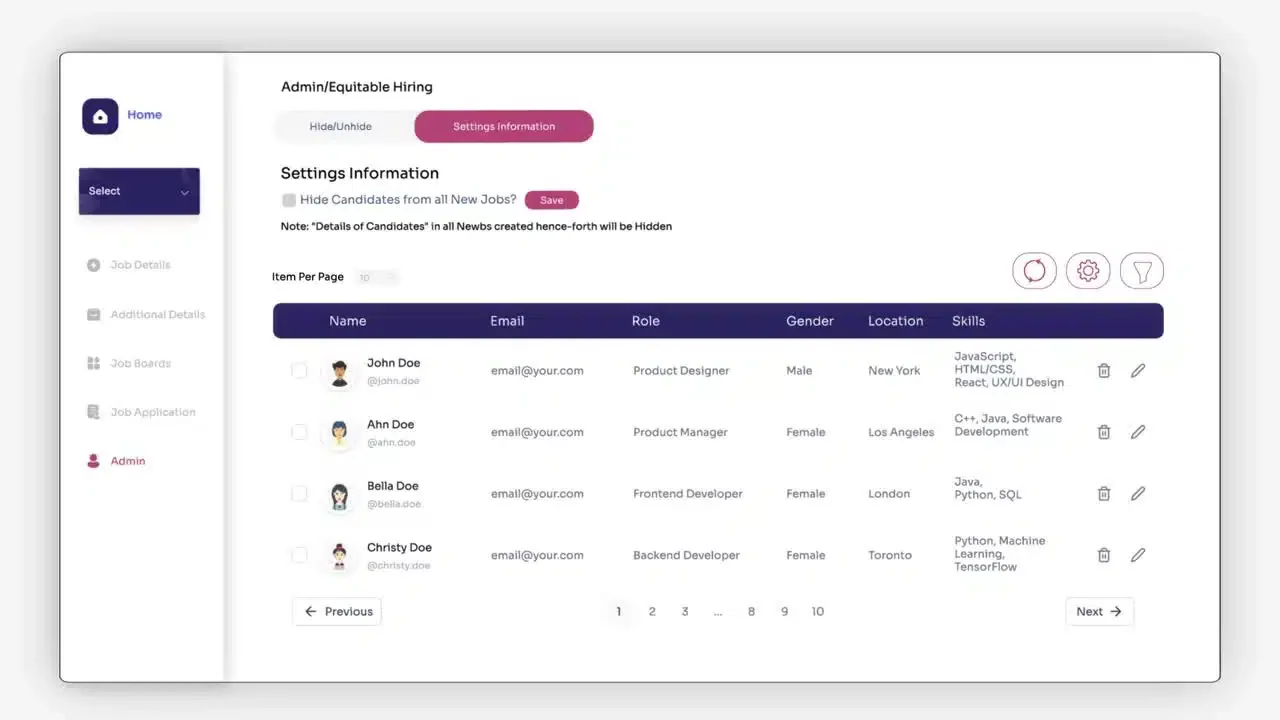Click the Job Boards grid icon

[94, 363]
